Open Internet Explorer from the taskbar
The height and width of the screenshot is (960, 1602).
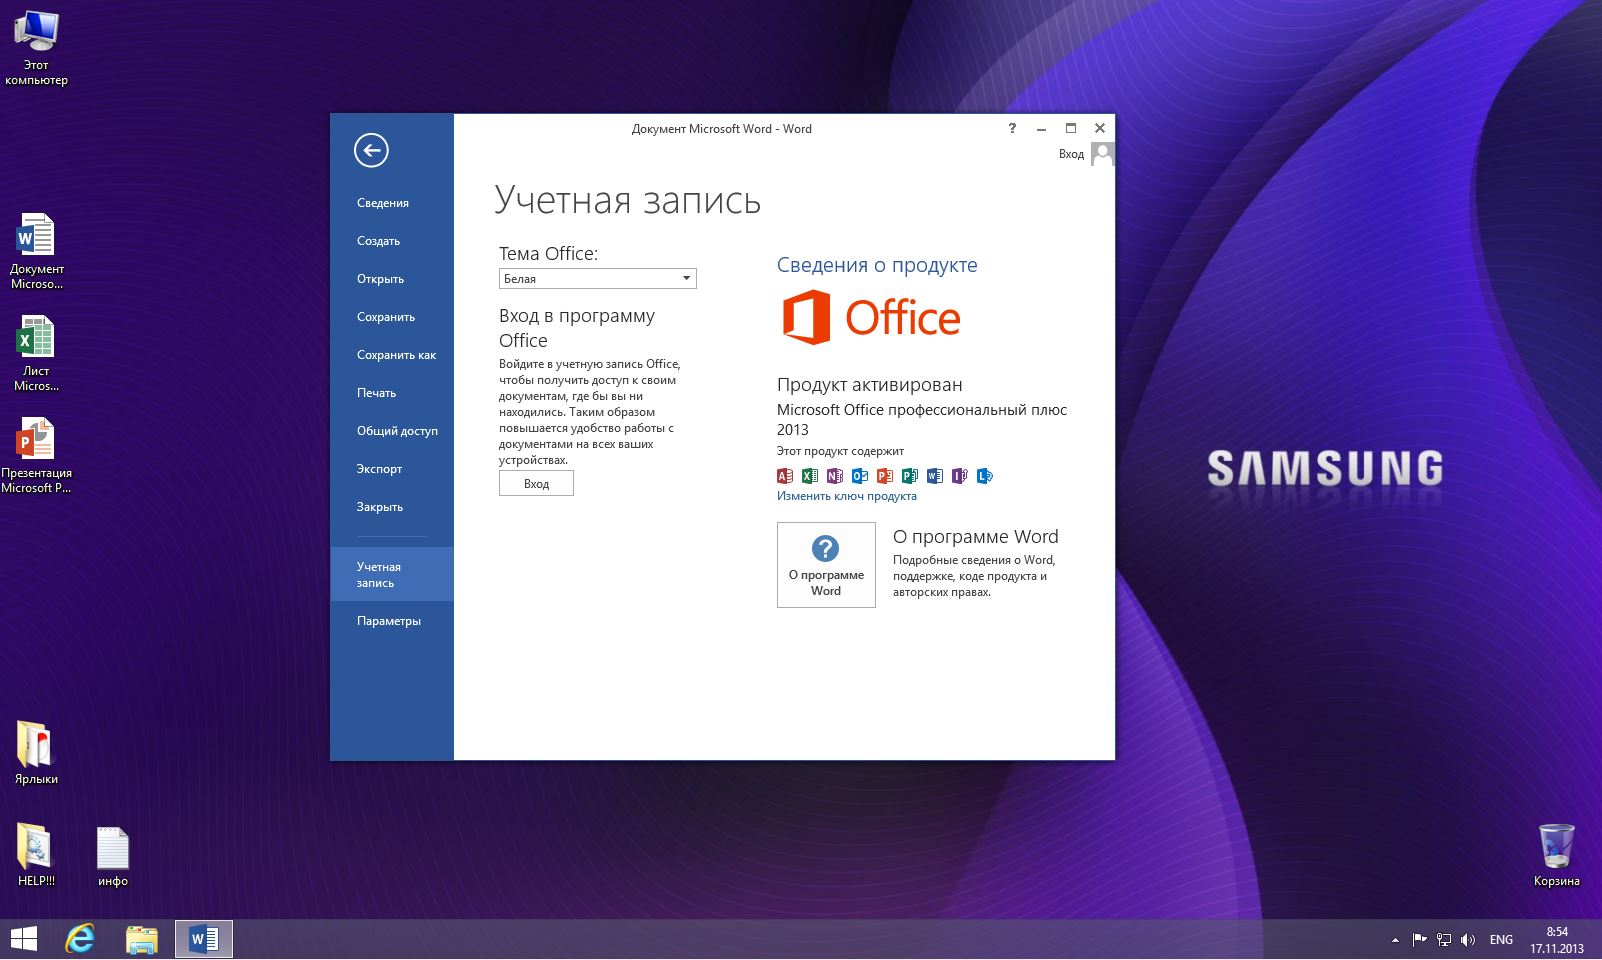pyautogui.click(x=80, y=939)
